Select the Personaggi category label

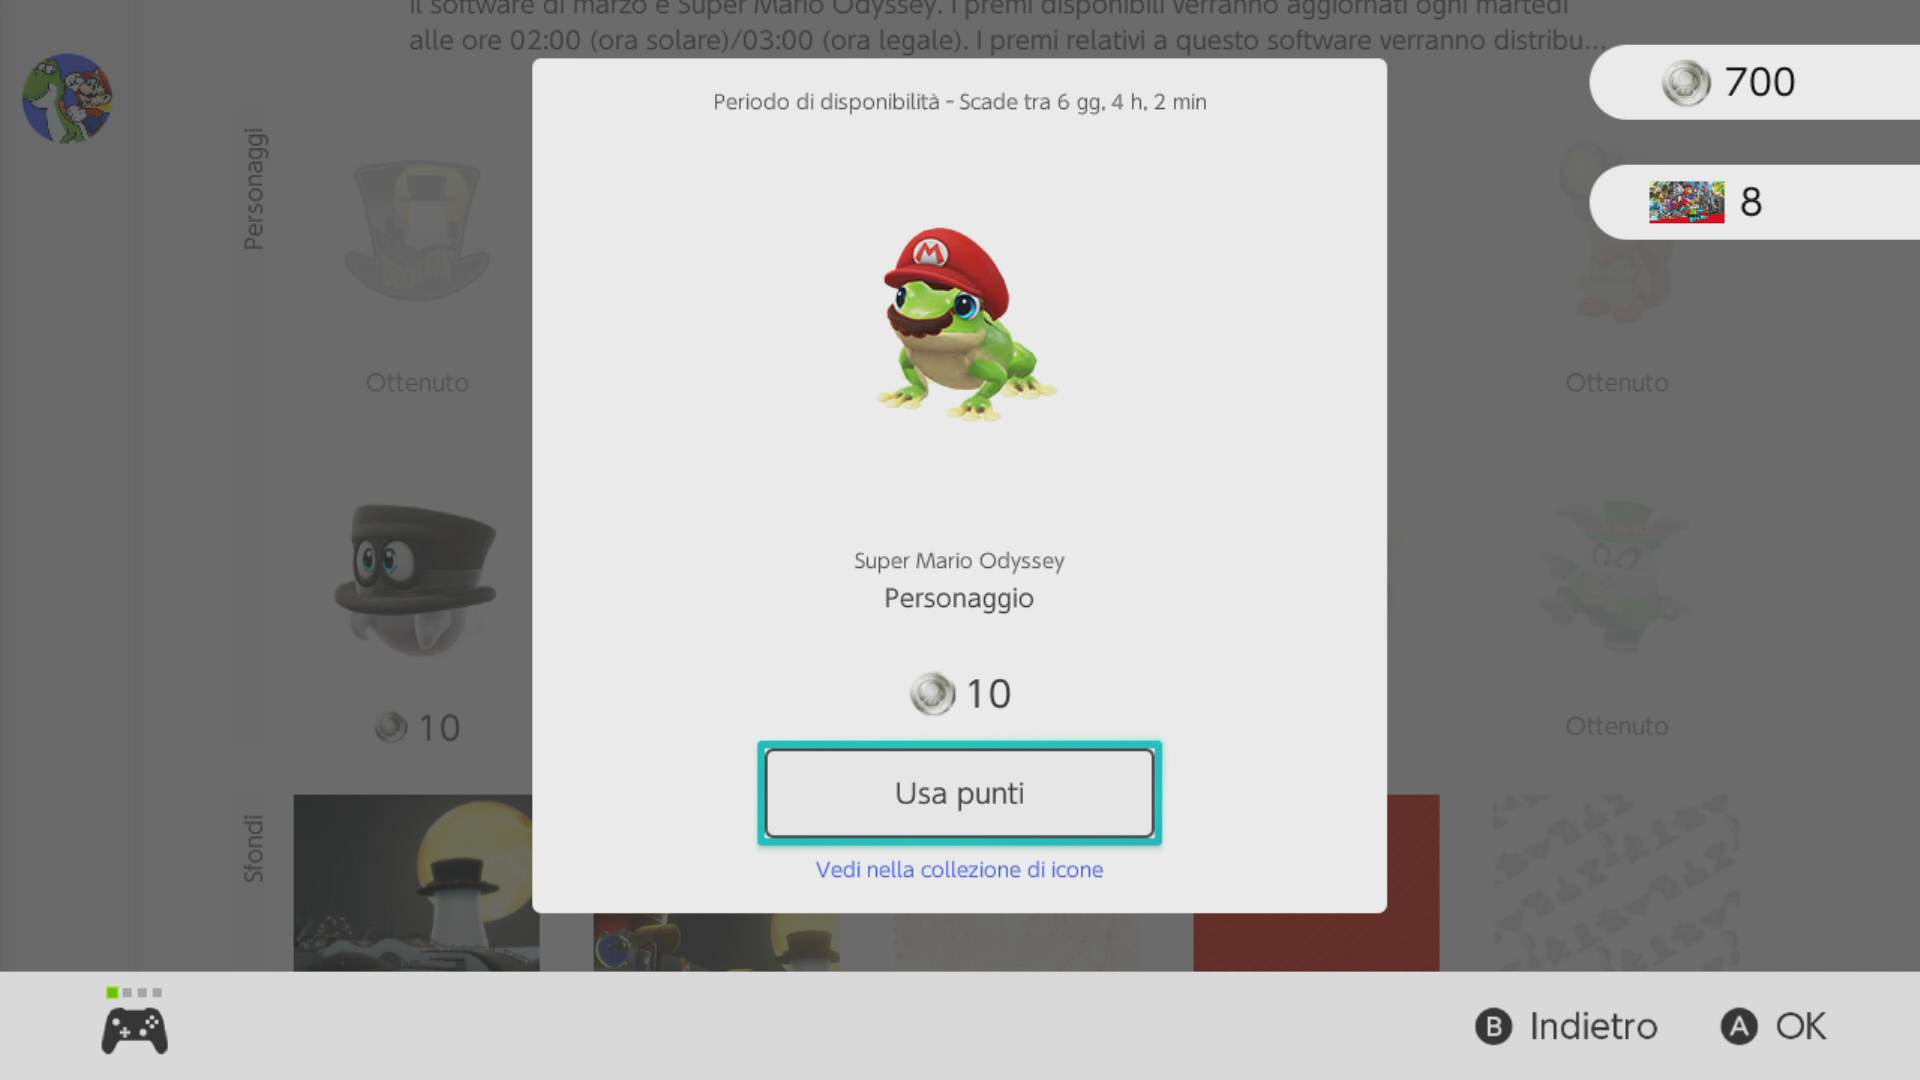point(254,188)
